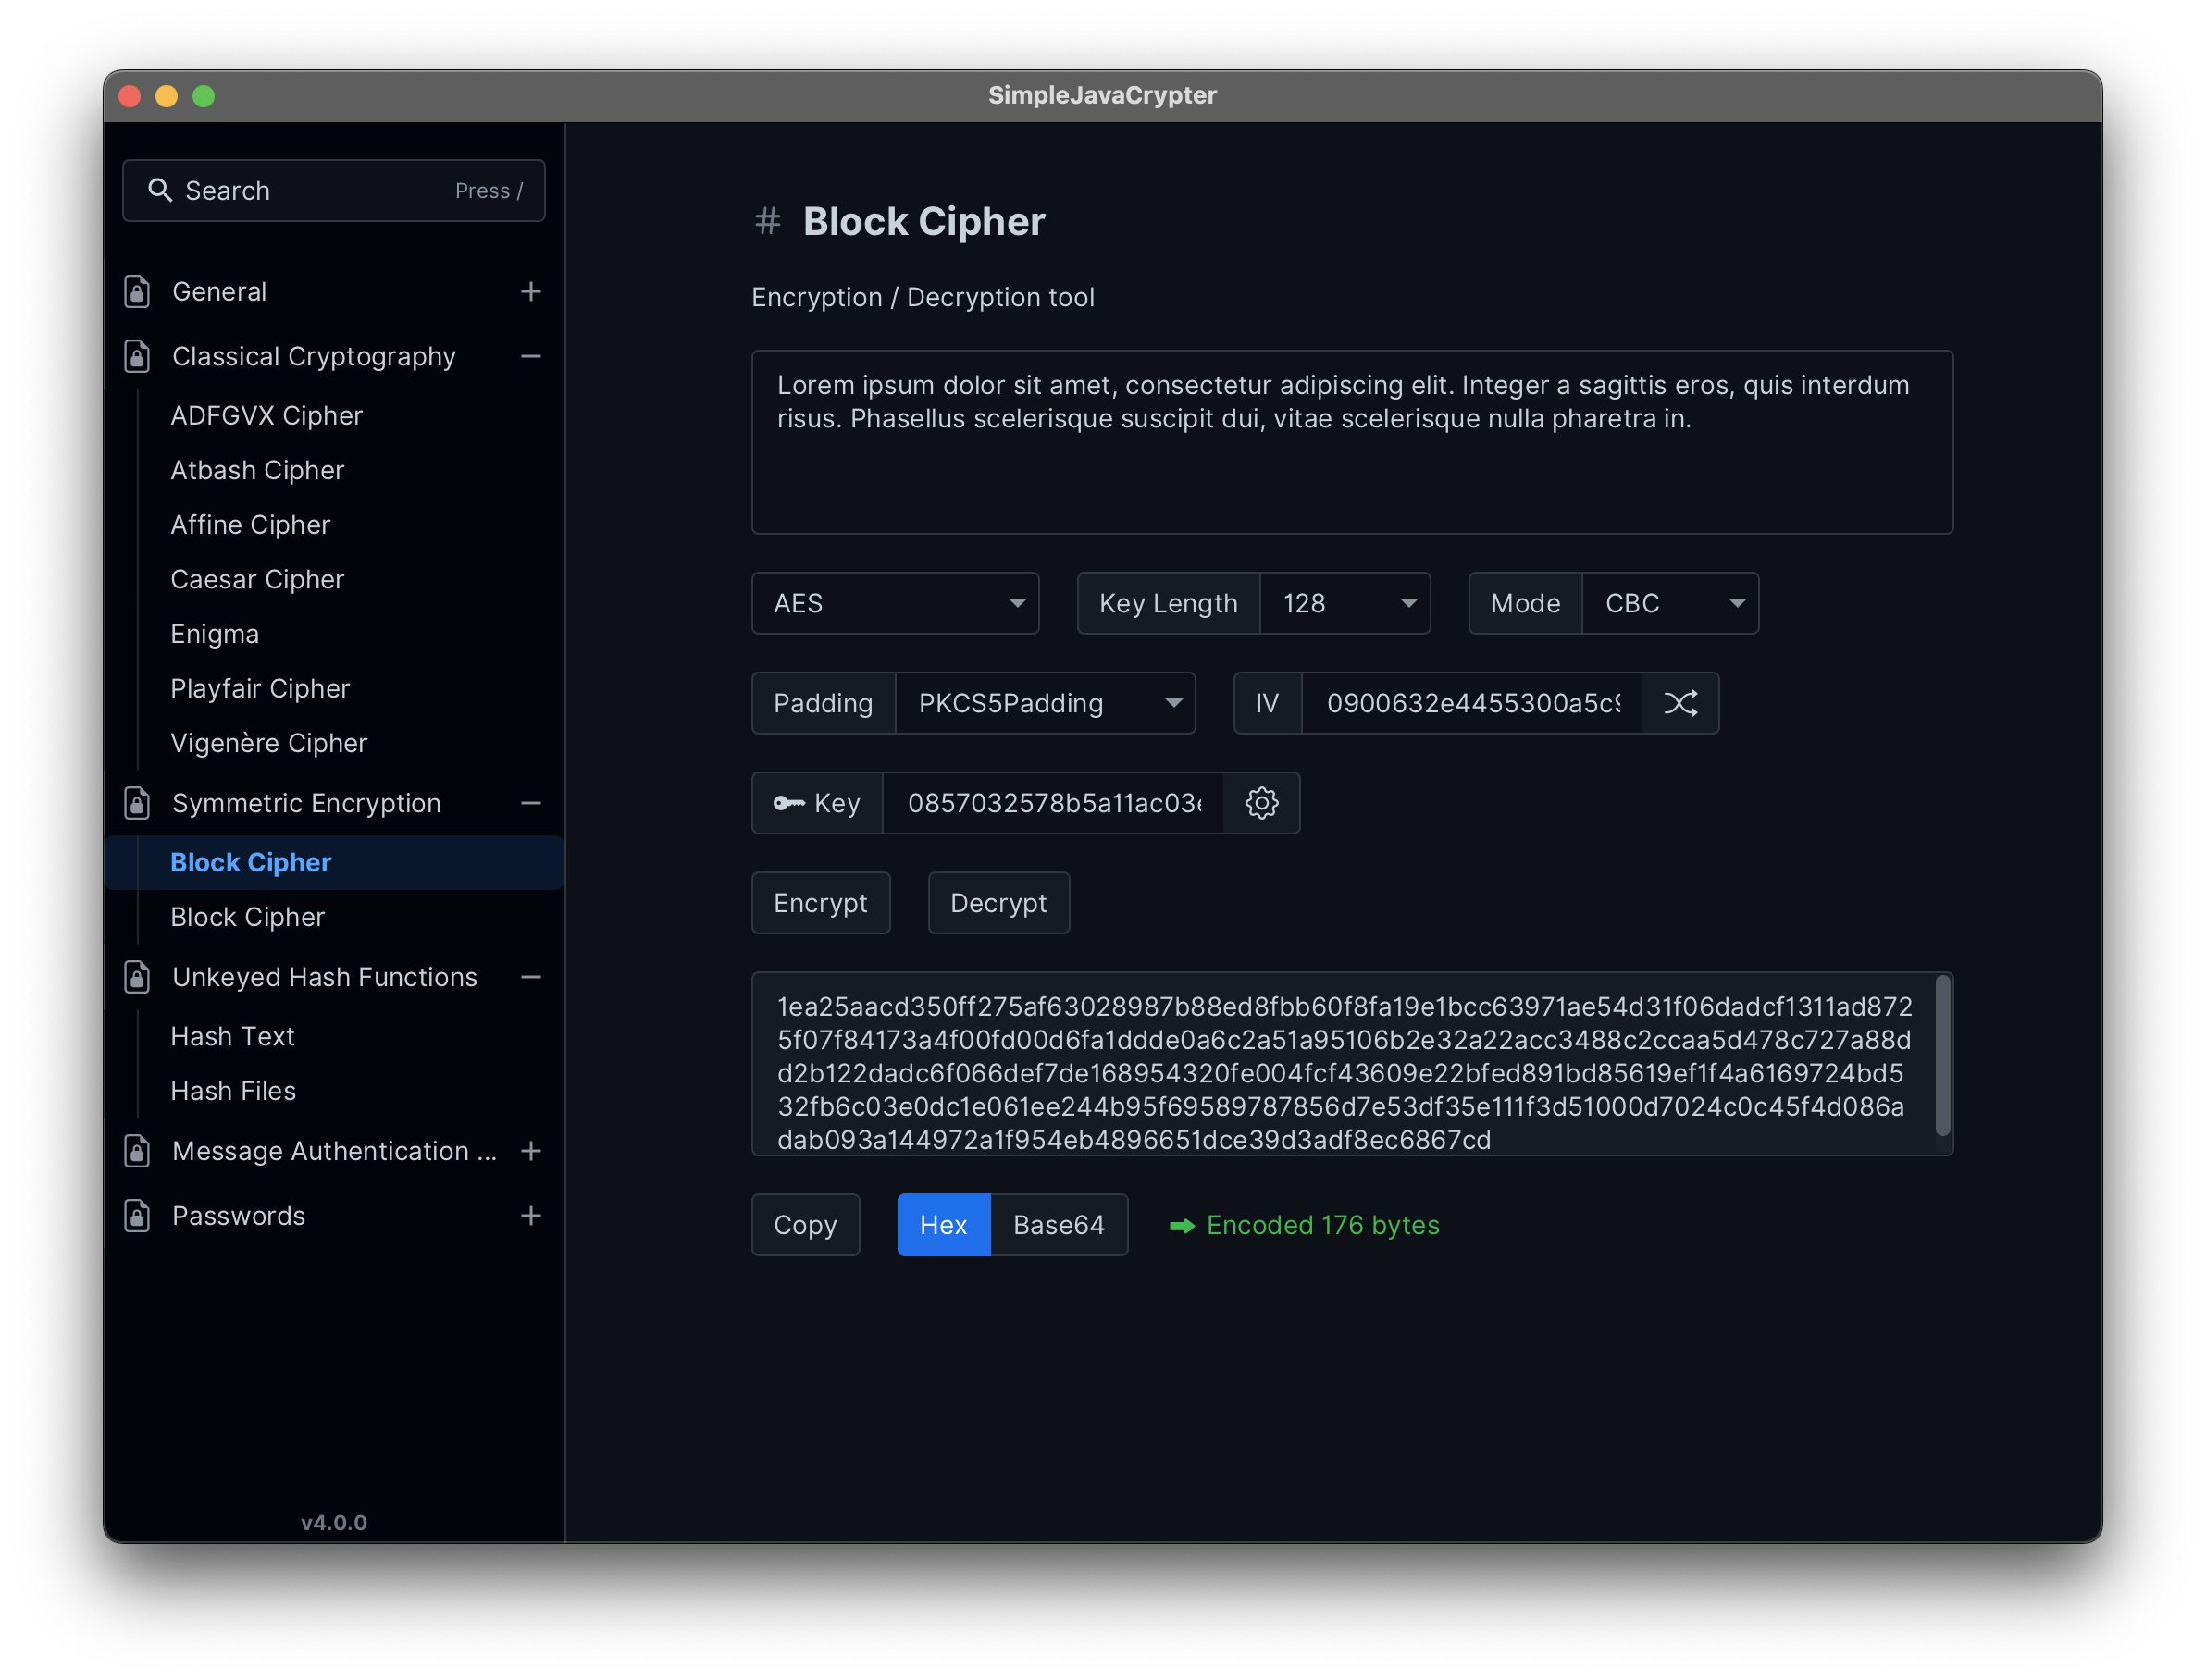Switch output format to Base64
The image size is (2206, 1680).
(x=1058, y=1225)
